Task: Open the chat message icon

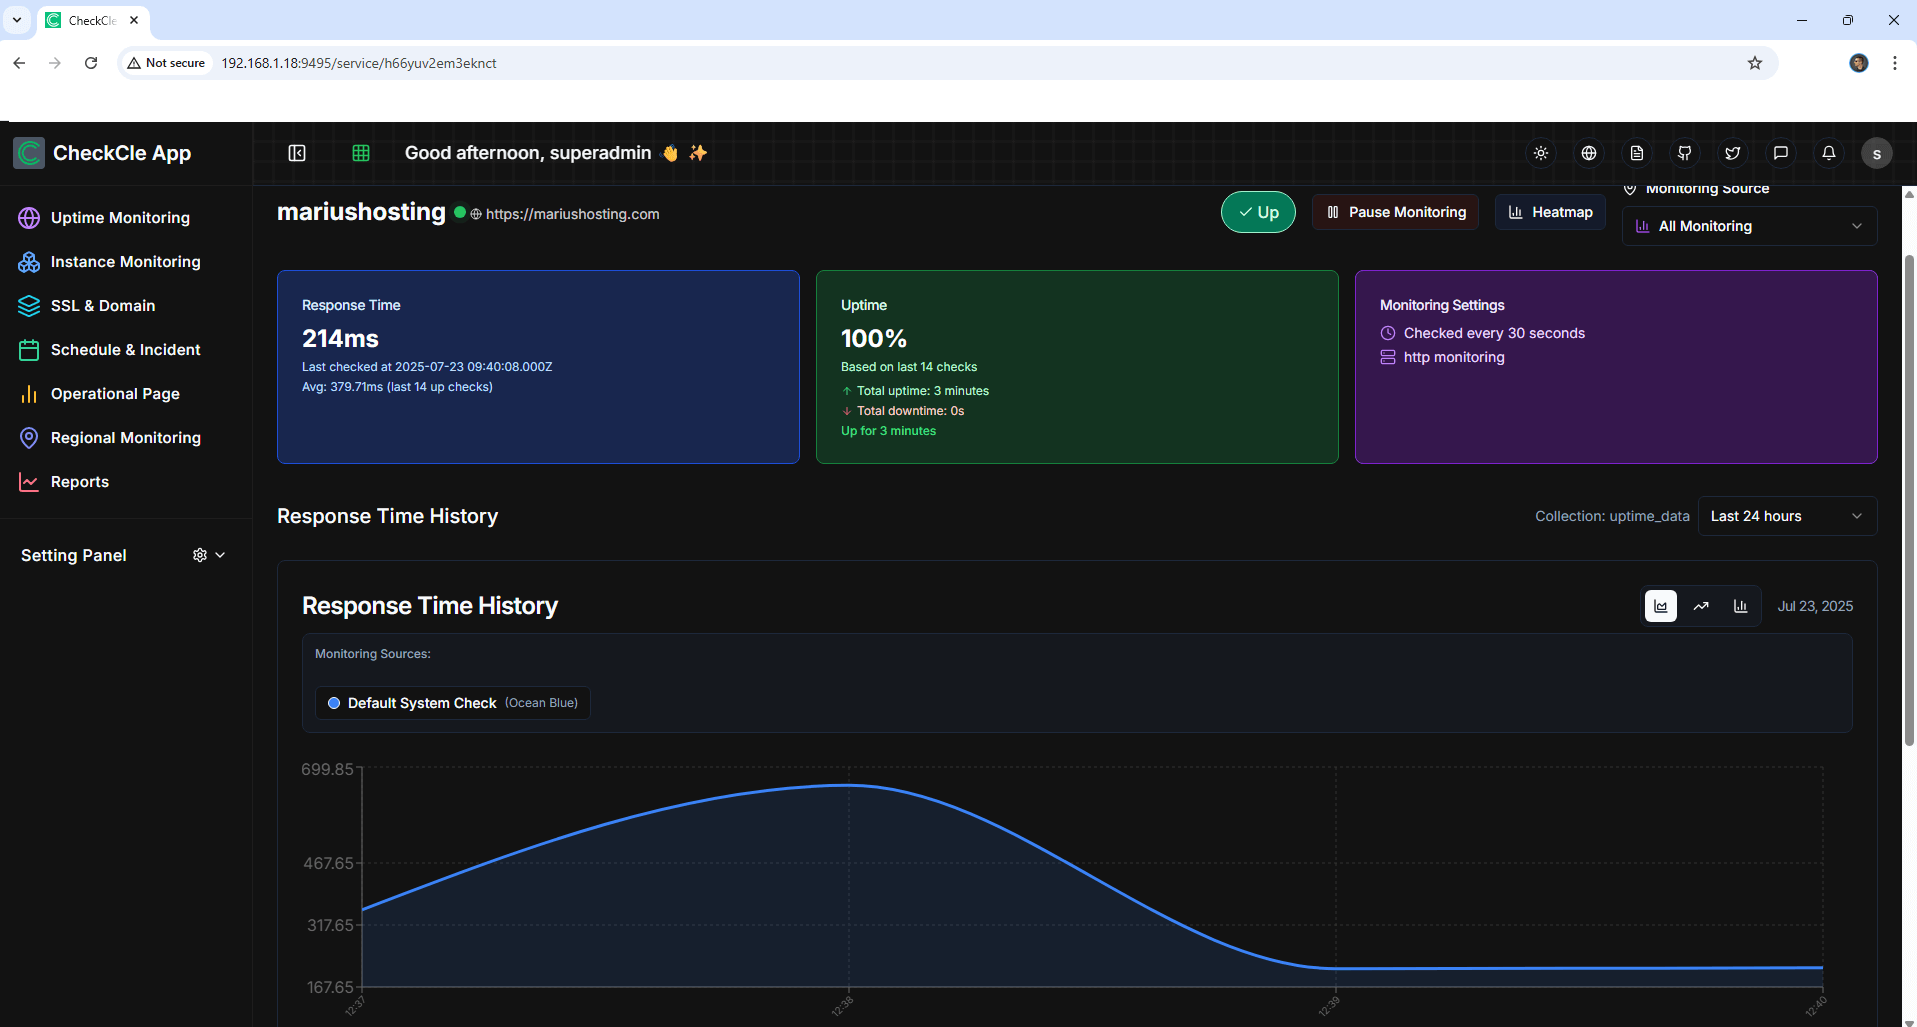Action: [1781, 153]
